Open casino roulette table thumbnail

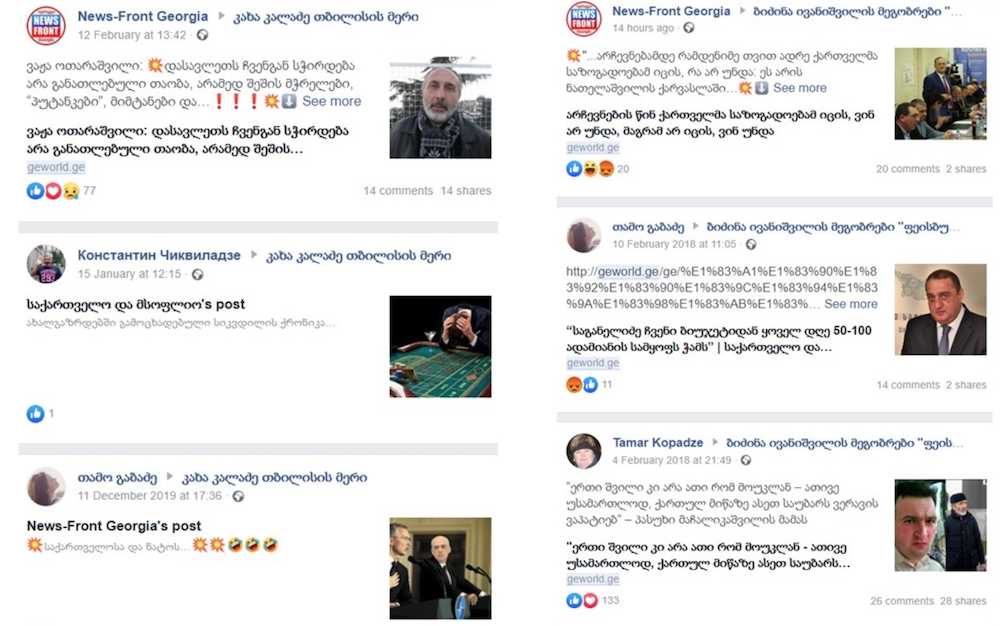click(x=440, y=347)
